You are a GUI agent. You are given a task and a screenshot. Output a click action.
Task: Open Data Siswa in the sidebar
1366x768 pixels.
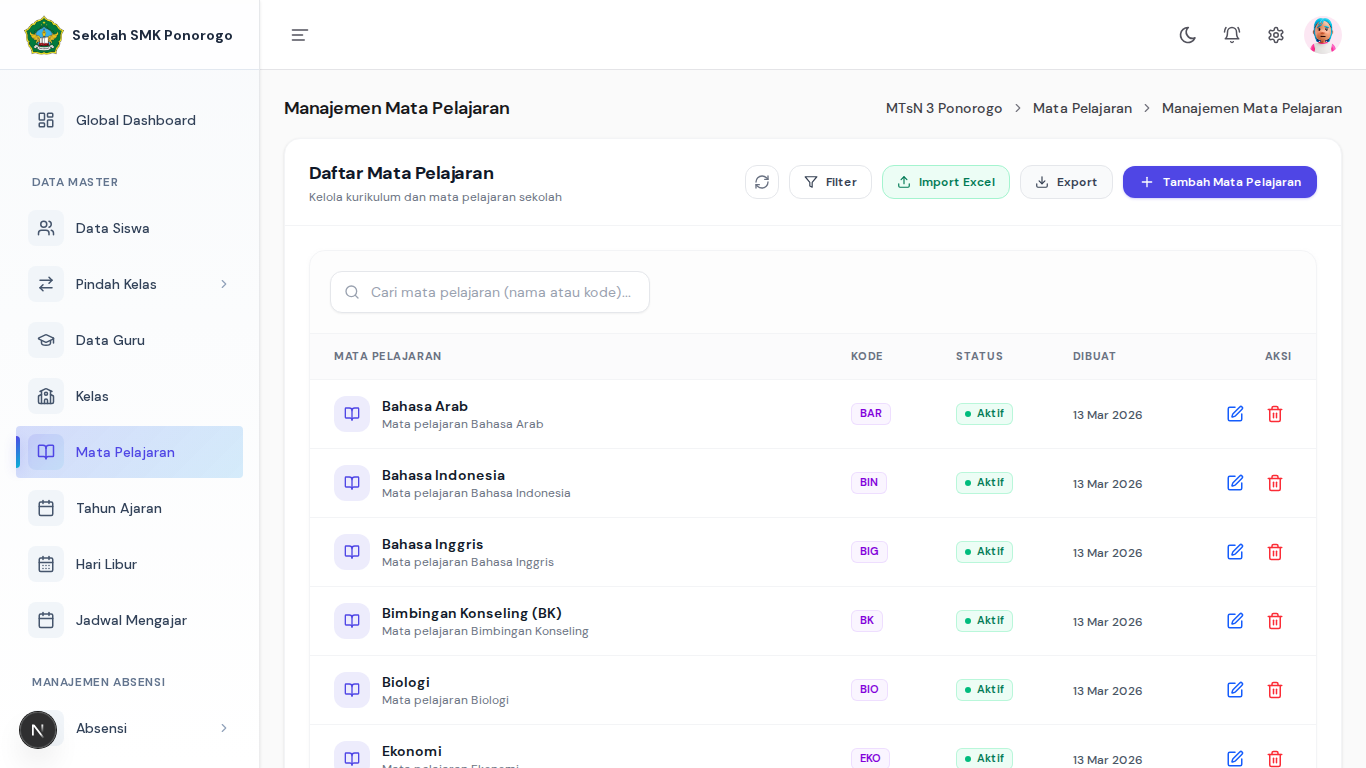coord(130,228)
